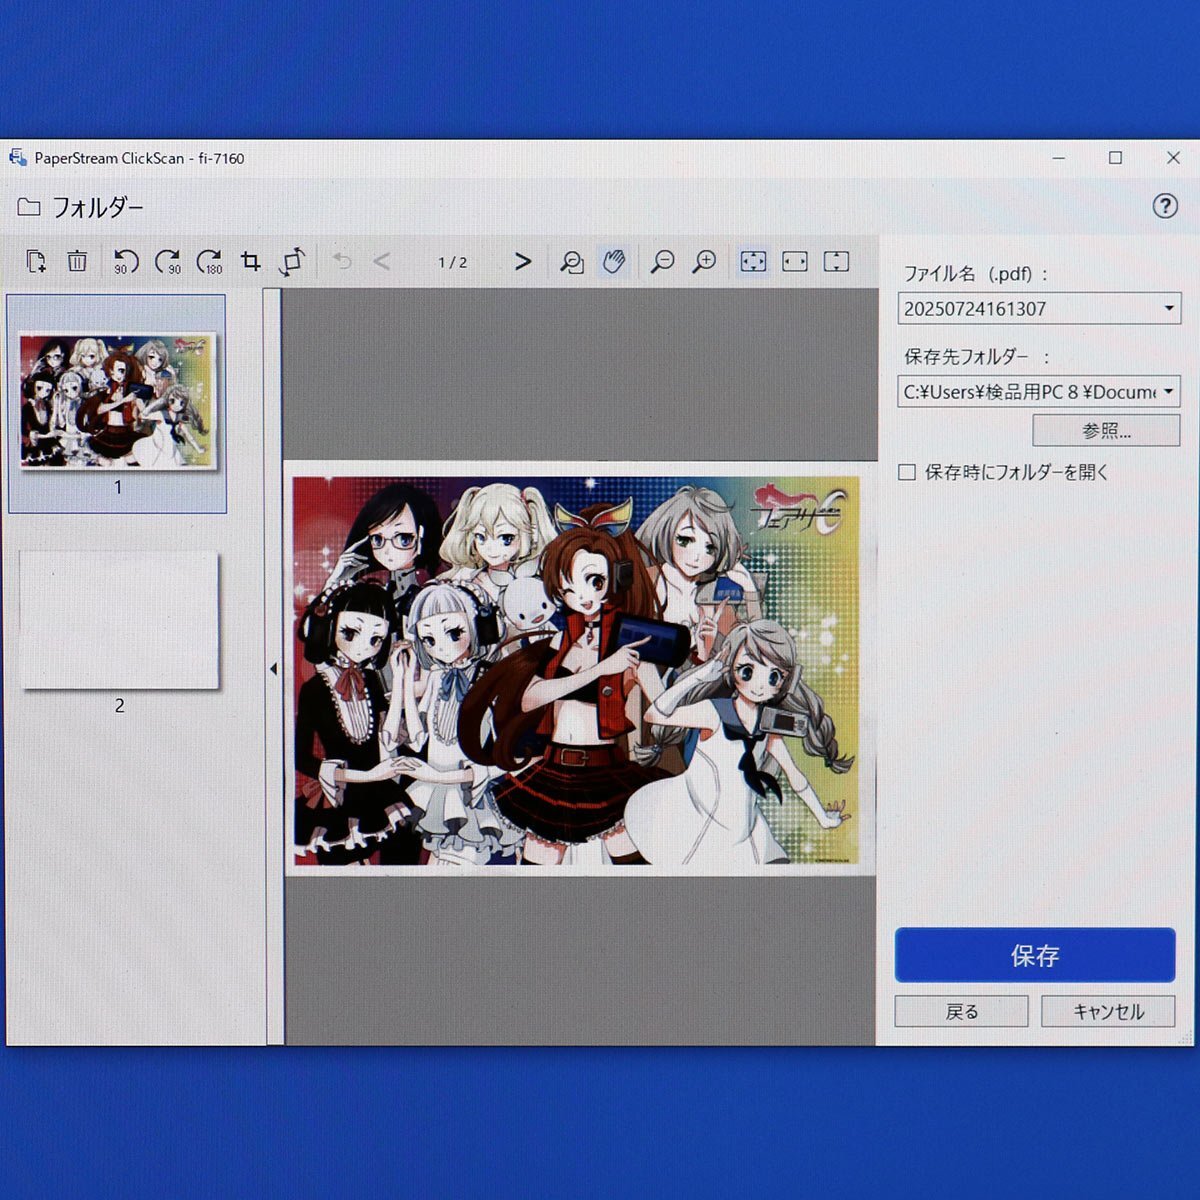Fit page to window height
This screenshot has width=1200, height=1200.
836,262
